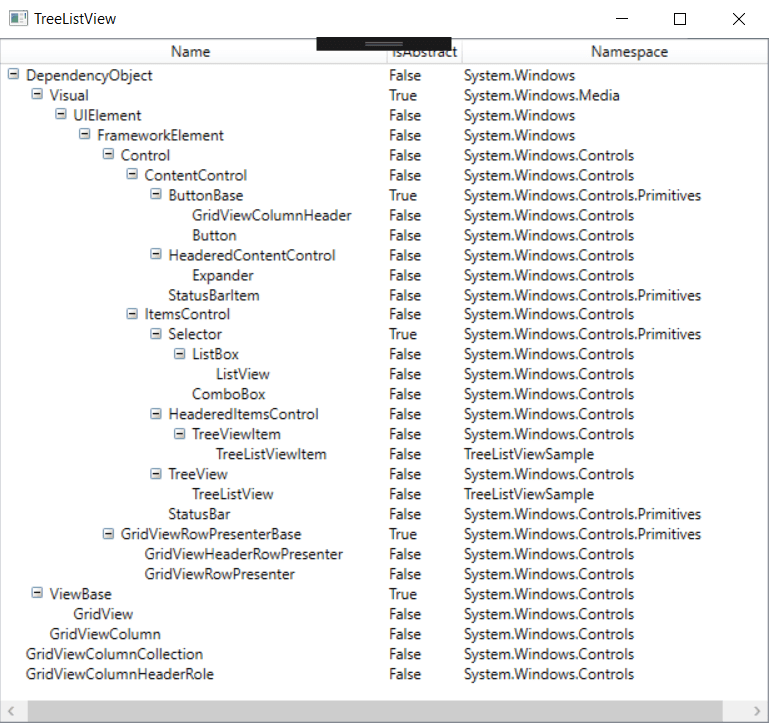Collapse the TreeView node expander
Screen dimensions: 769x723
pyautogui.click(x=156, y=474)
